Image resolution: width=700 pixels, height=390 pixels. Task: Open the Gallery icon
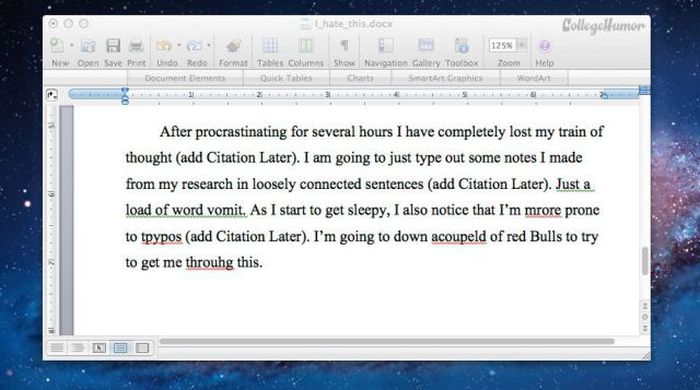pos(426,45)
